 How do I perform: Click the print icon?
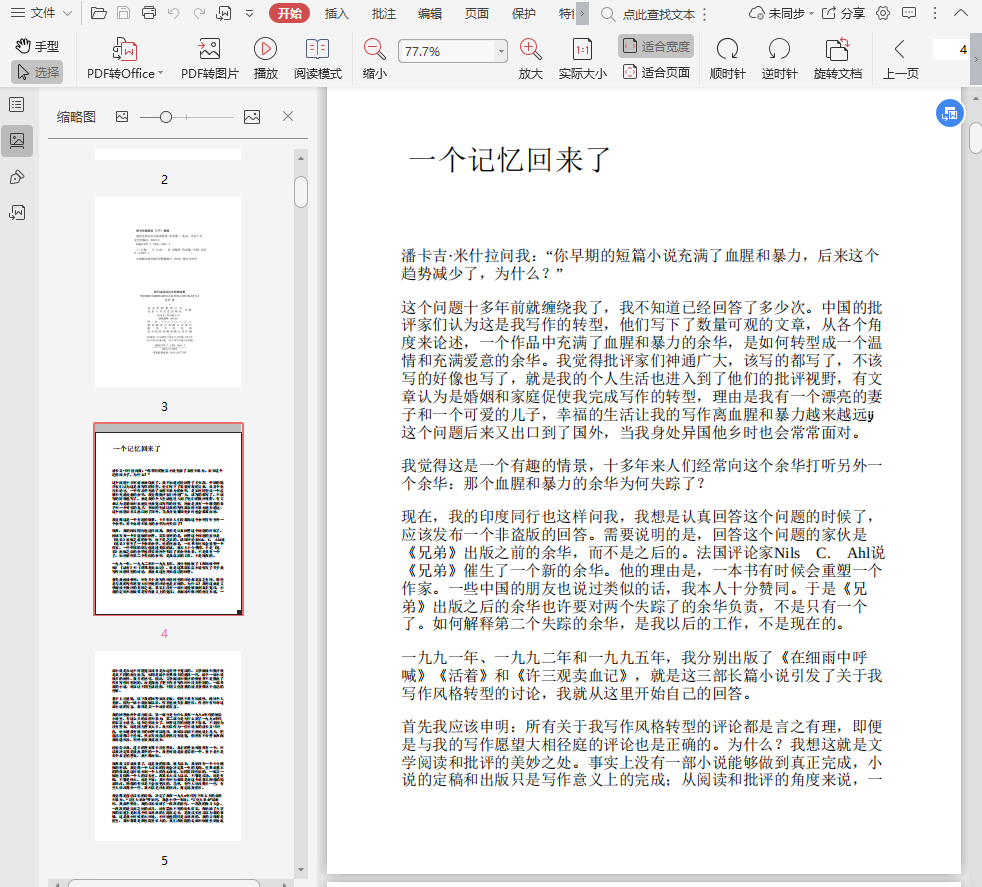148,13
